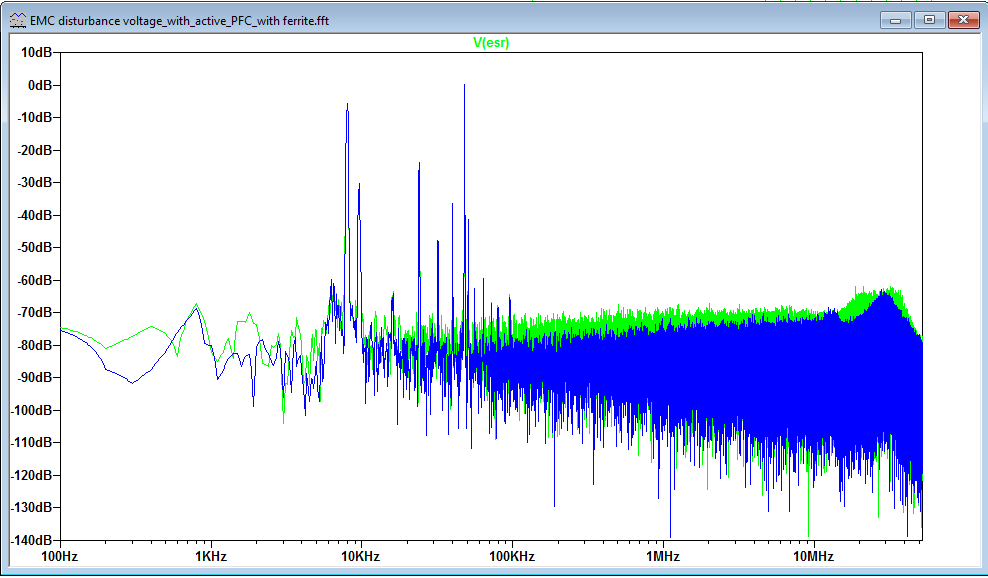Close the EMC disturbance voltage FFT window
The width and height of the screenshot is (988, 578).
pos(963,20)
